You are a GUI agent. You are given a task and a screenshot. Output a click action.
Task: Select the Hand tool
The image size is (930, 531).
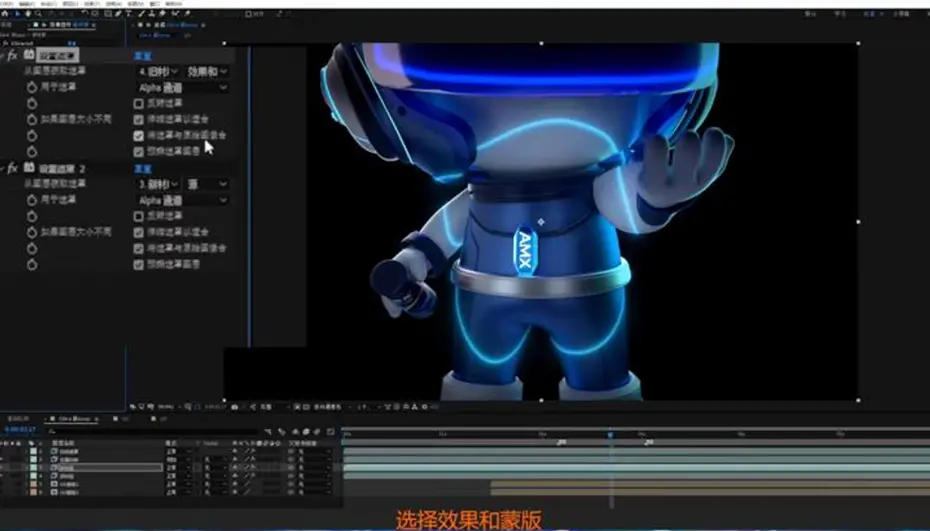click(x=28, y=13)
